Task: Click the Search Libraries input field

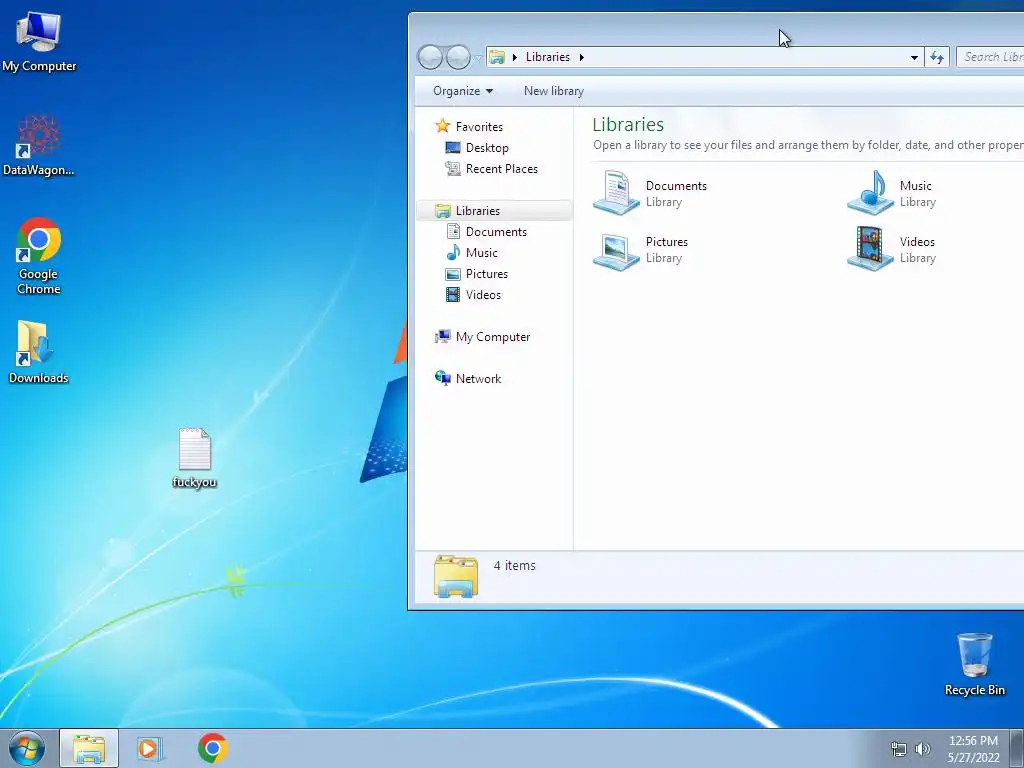Action: point(990,57)
